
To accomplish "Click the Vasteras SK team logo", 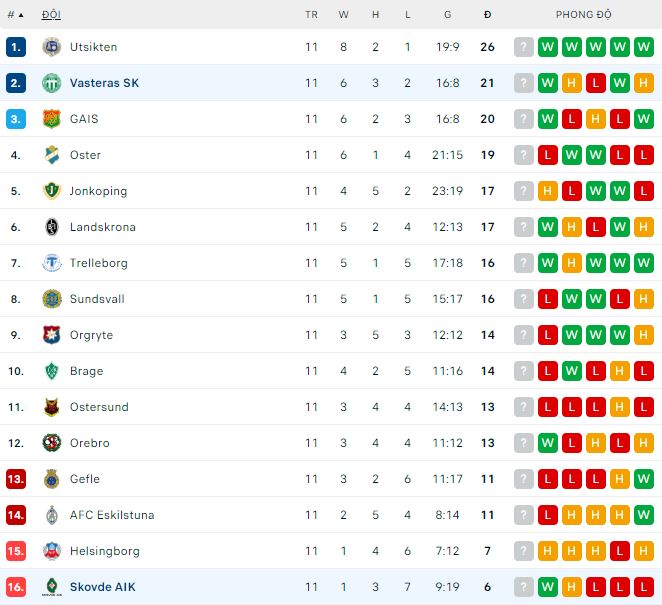I will [51, 83].
